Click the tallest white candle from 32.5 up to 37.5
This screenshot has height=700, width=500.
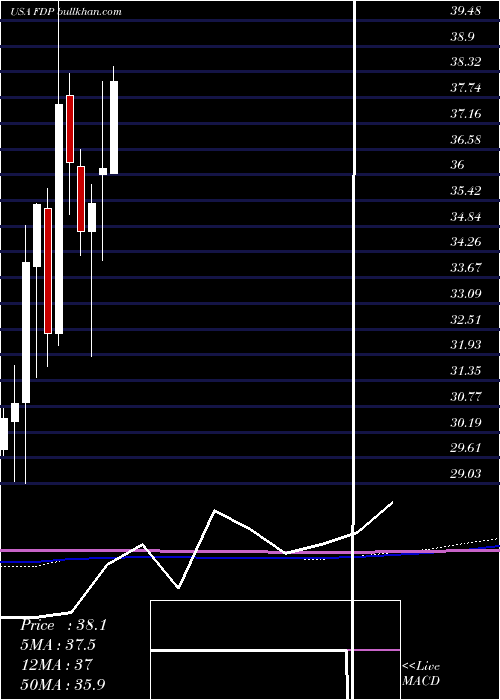click(x=59, y=219)
